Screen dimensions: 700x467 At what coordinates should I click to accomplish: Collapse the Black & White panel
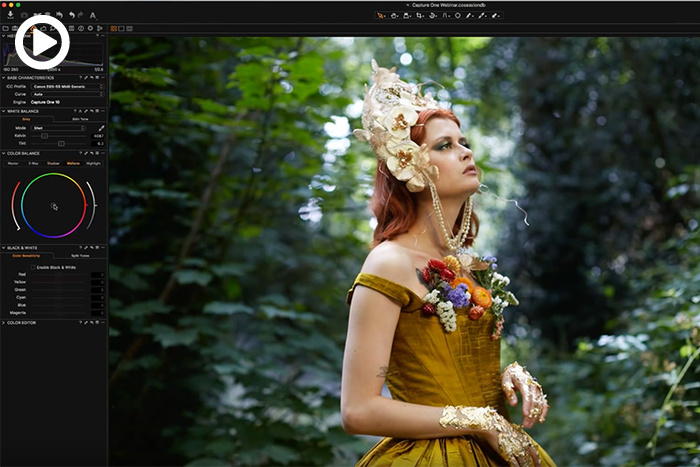(x=4, y=248)
